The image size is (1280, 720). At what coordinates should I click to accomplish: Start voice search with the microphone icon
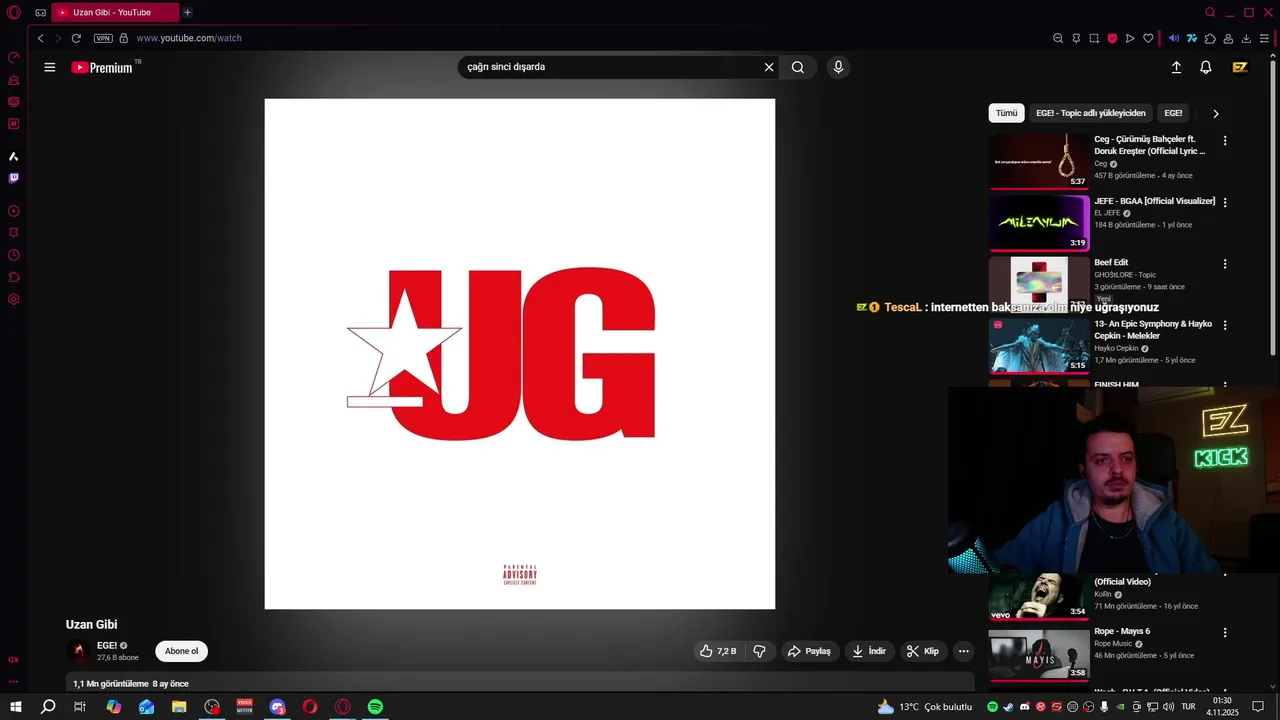[x=838, y=67]
